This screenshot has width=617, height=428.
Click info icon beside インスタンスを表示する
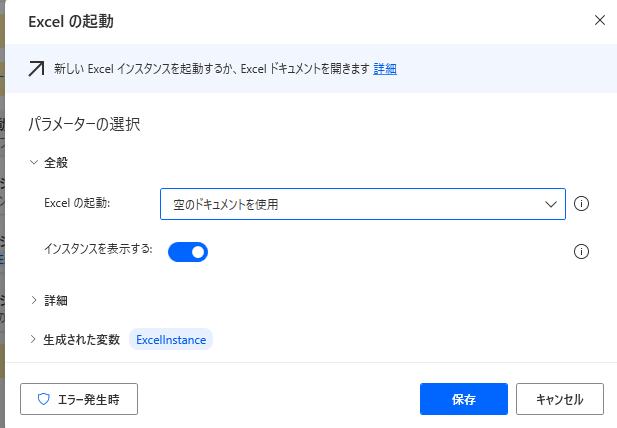pos(581,251)
